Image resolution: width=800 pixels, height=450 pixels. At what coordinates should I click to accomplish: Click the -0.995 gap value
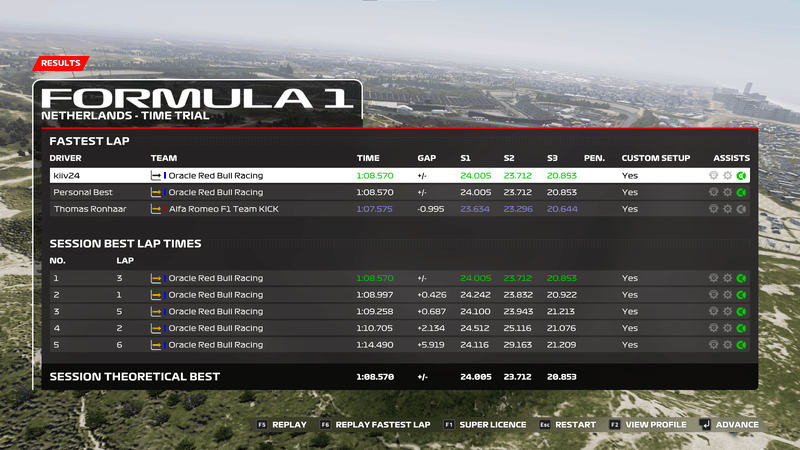pos(431,209)
